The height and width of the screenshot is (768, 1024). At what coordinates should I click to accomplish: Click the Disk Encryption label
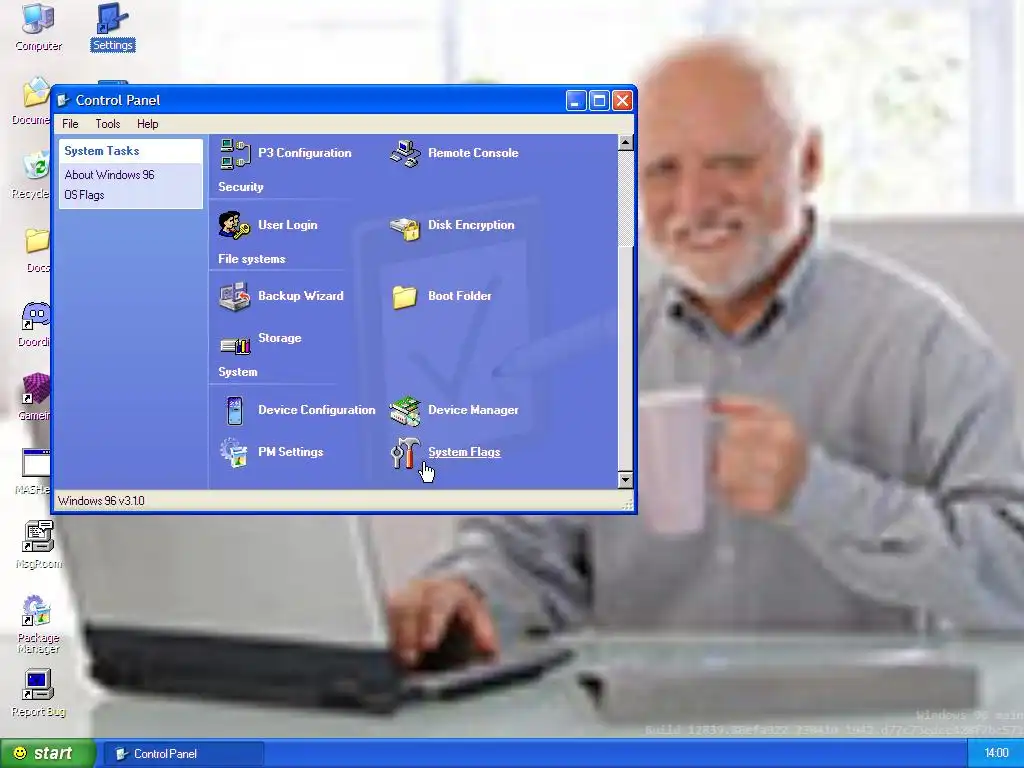472,225
